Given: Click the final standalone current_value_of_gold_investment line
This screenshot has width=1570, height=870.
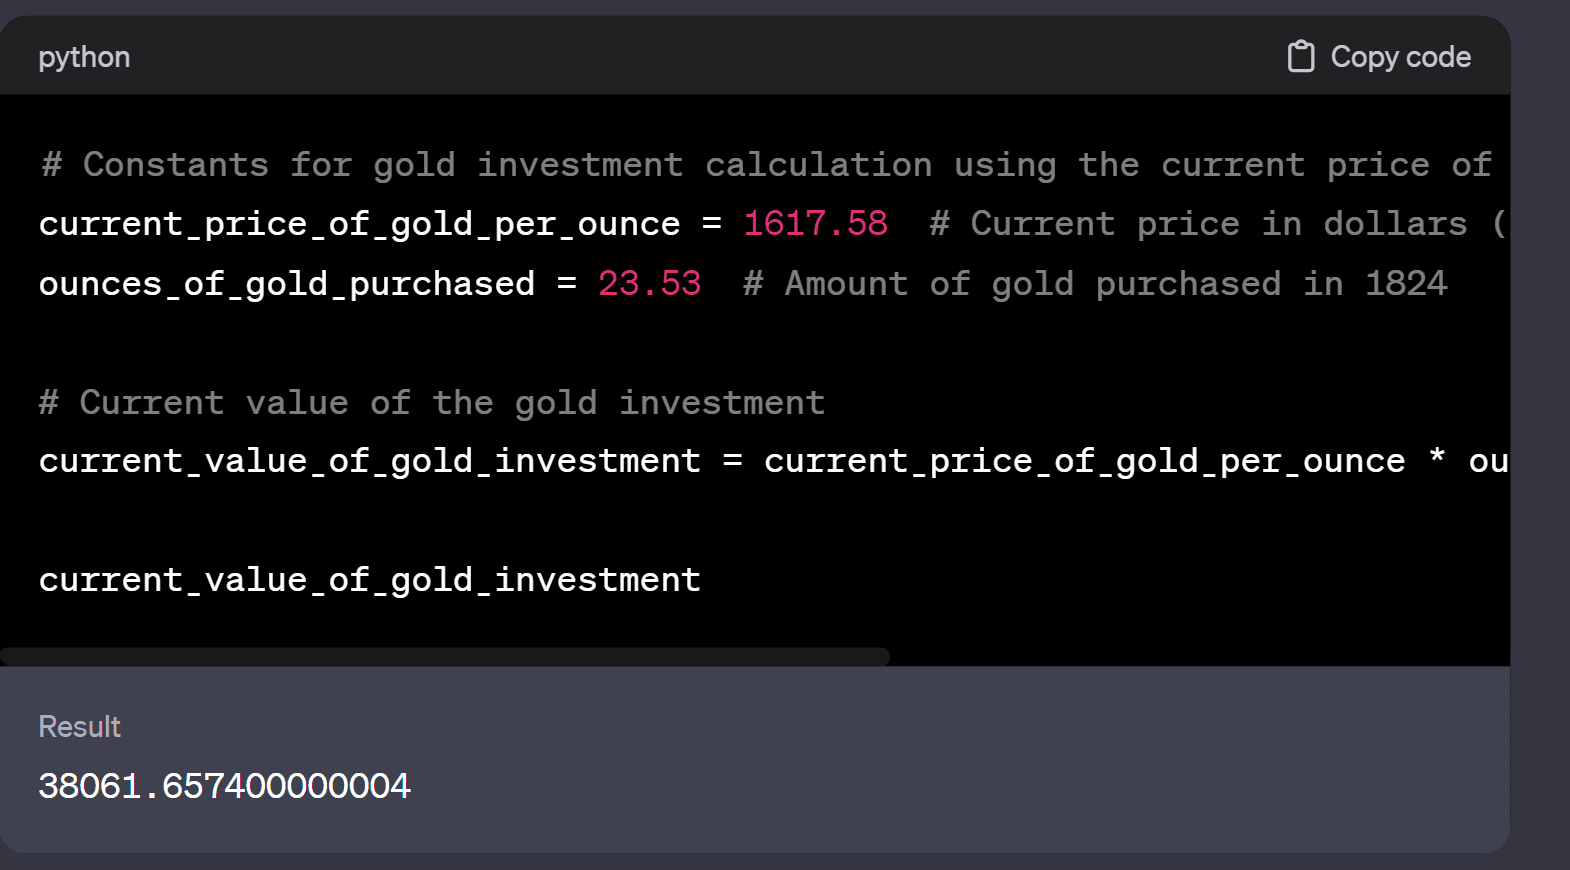Looking at the screenshot, I should [369, 580].
